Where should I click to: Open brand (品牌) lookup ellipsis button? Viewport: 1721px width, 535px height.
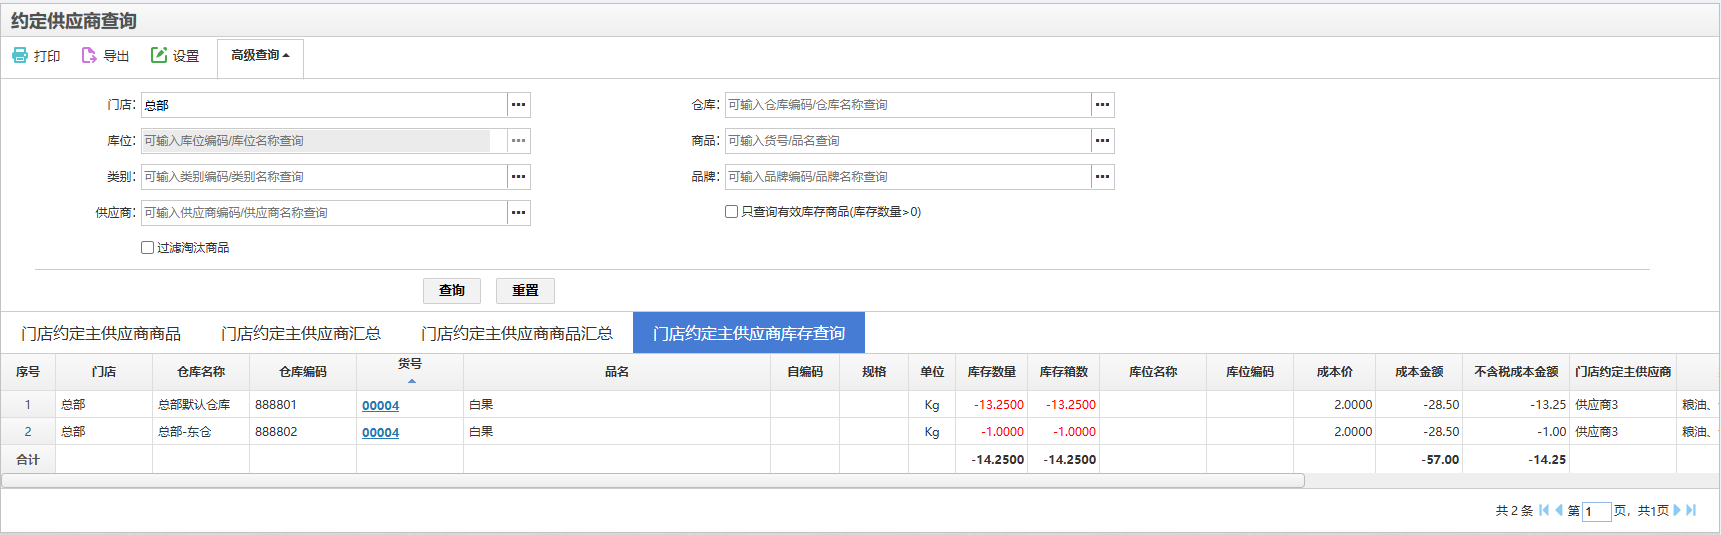pyautogui.click(x=1102, y=177)
